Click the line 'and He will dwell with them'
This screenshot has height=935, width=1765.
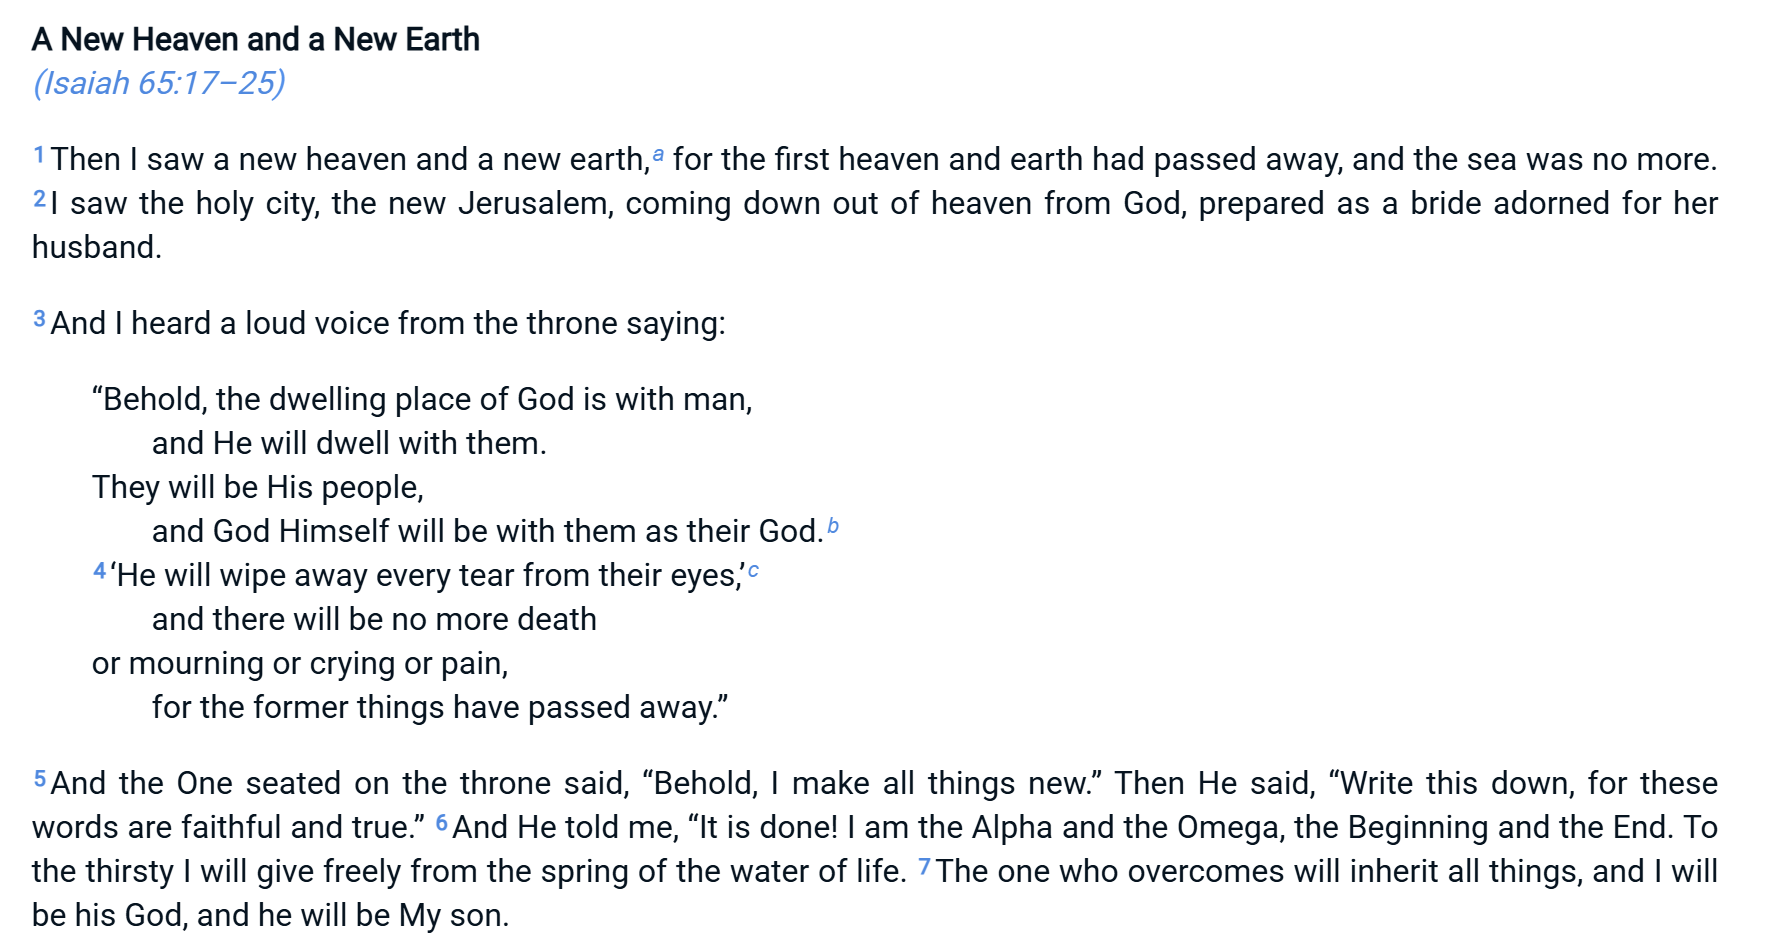349,443
